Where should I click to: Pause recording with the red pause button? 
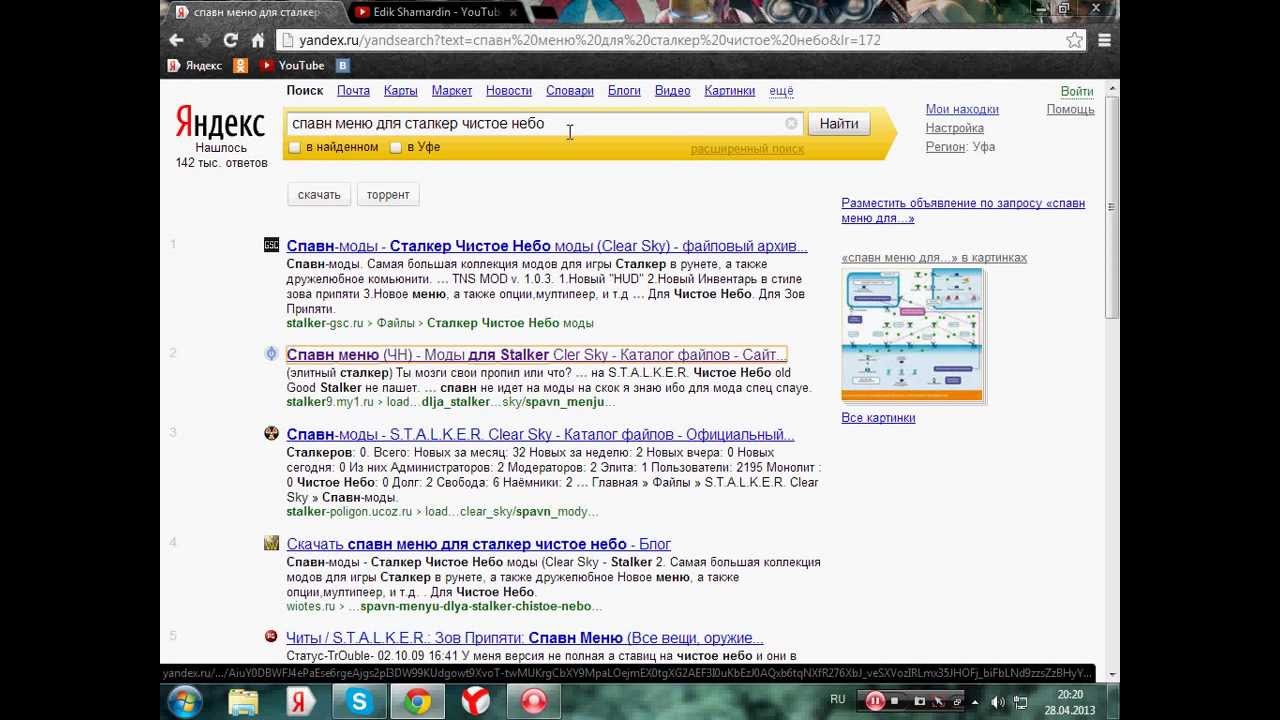[875, 701]
